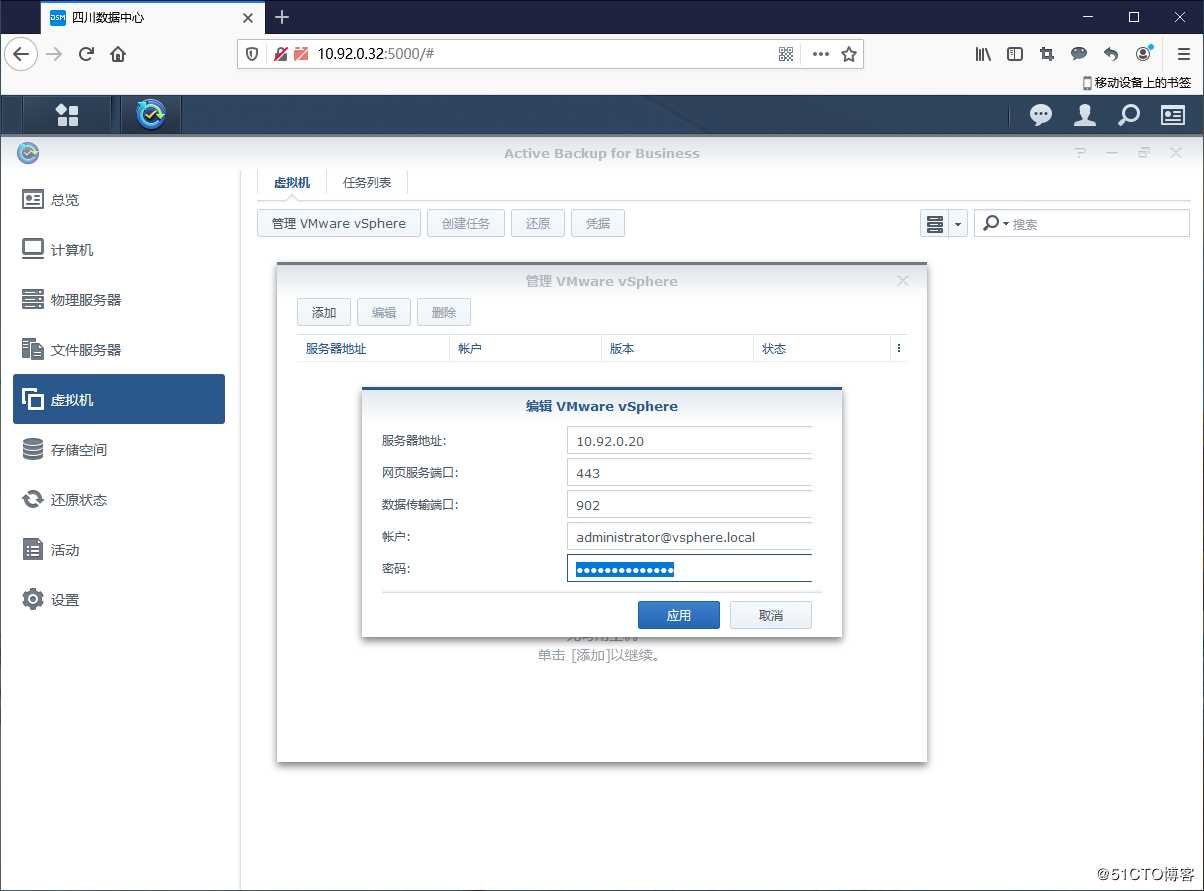Click 数据传输端口 input field
This screenshot has height=891, width=1204.
689,505
